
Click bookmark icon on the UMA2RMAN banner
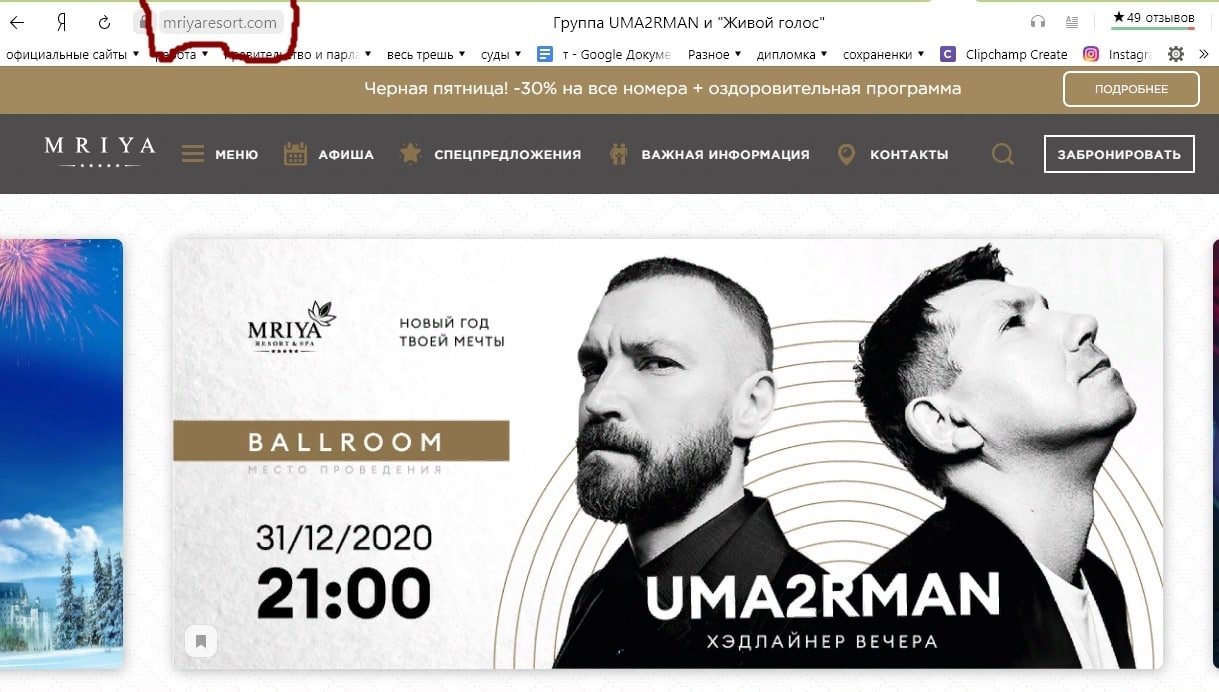point(200,641)
